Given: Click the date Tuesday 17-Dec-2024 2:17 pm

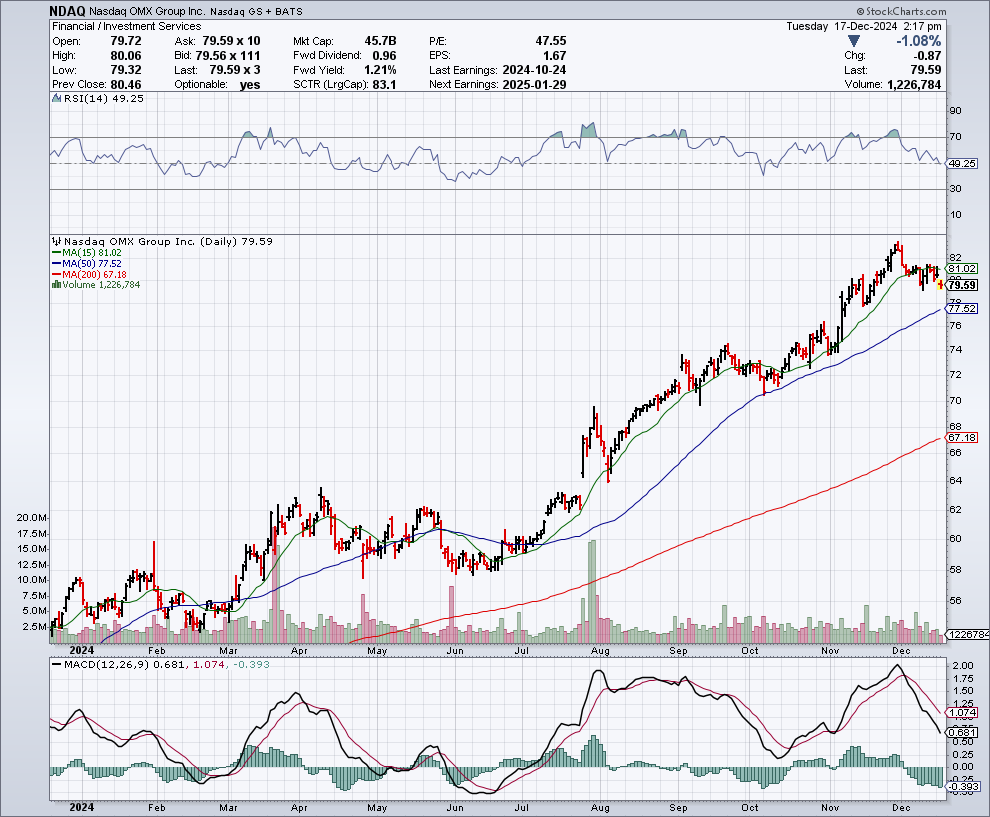Looking at the screenshot, I should tap(864, 27).
